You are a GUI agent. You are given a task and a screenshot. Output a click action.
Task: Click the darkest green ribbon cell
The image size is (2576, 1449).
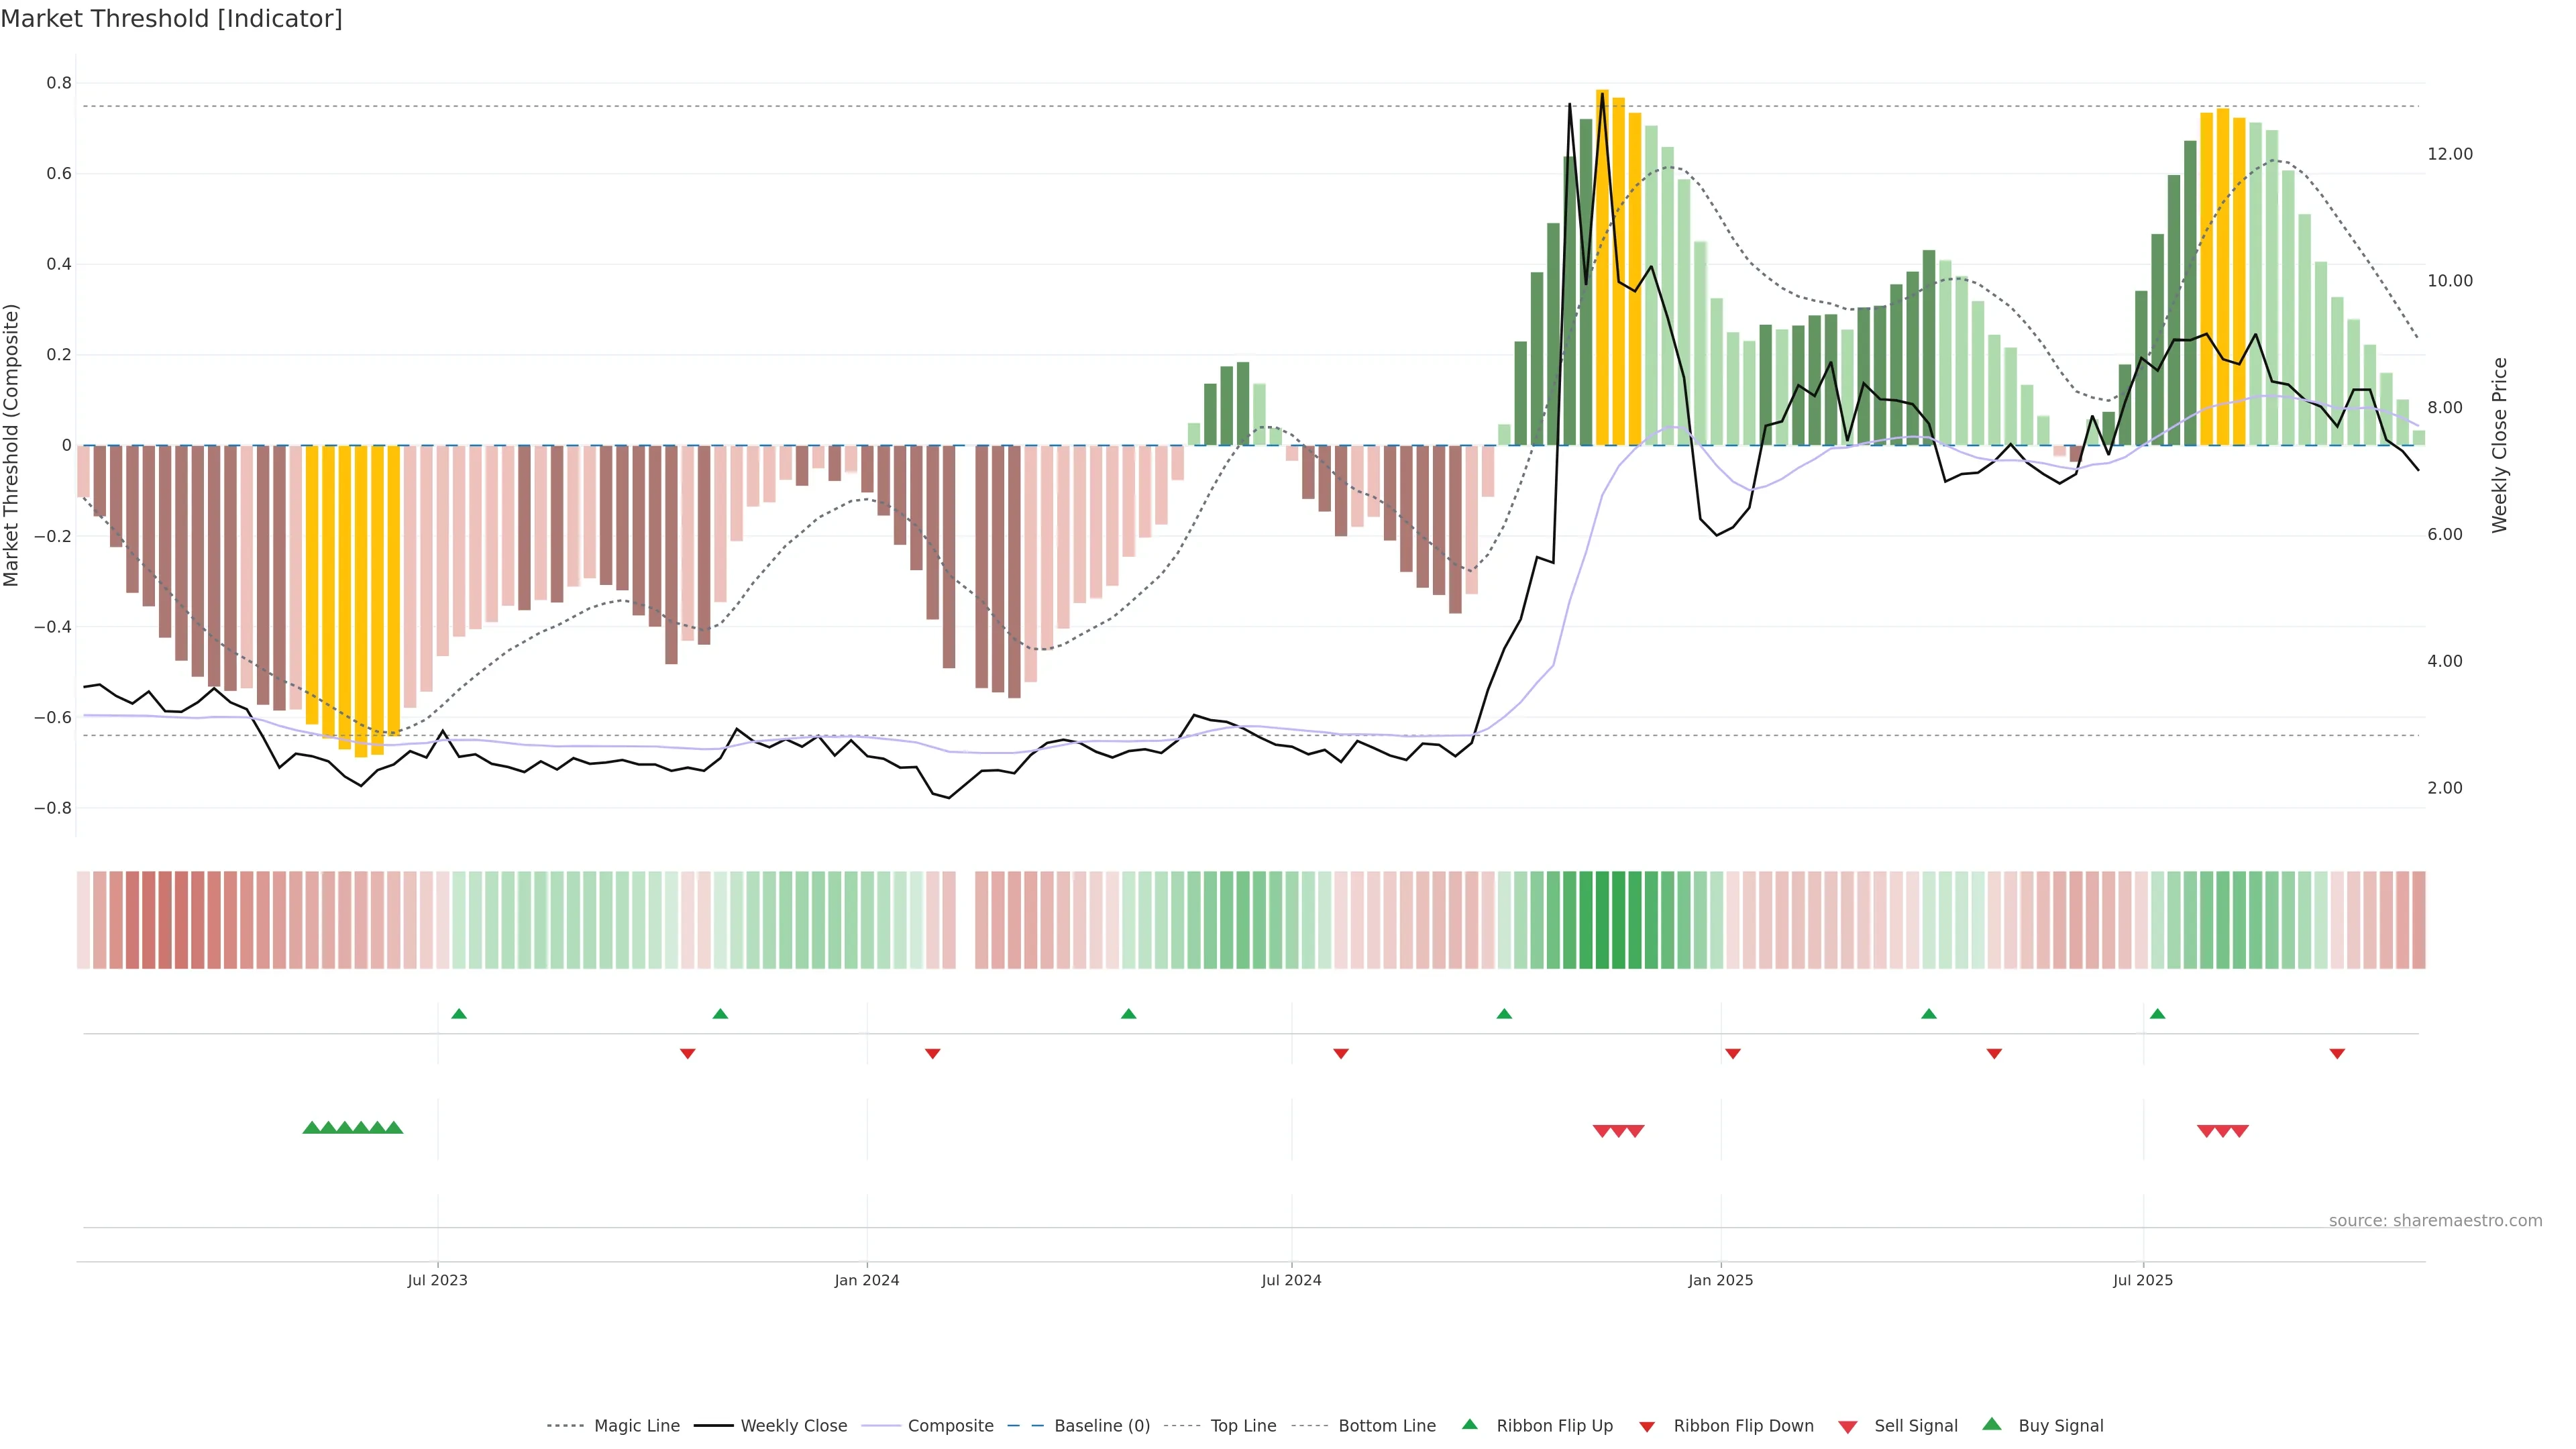coord(1602,920)
